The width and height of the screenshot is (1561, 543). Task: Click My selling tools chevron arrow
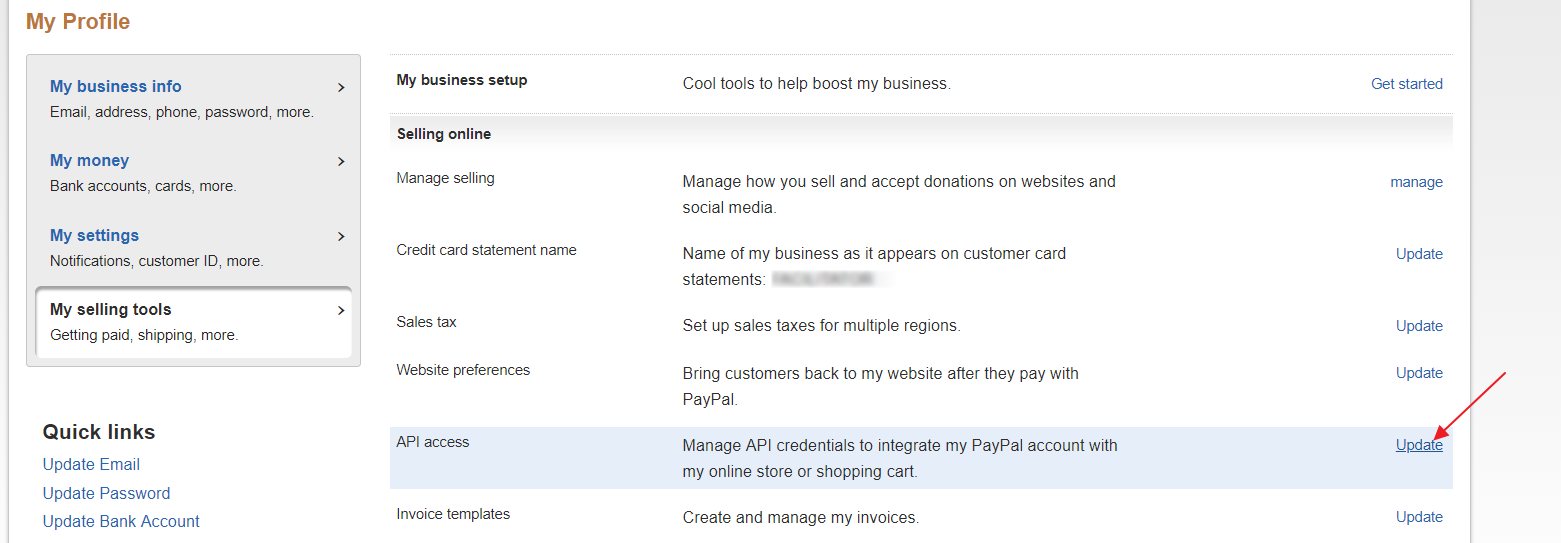coord(341,310)
